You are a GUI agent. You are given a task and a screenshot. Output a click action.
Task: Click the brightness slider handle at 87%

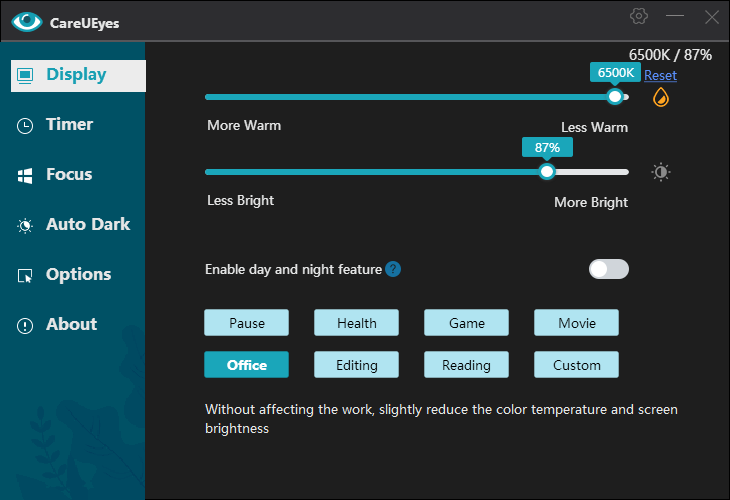click(x=547, y=172)
